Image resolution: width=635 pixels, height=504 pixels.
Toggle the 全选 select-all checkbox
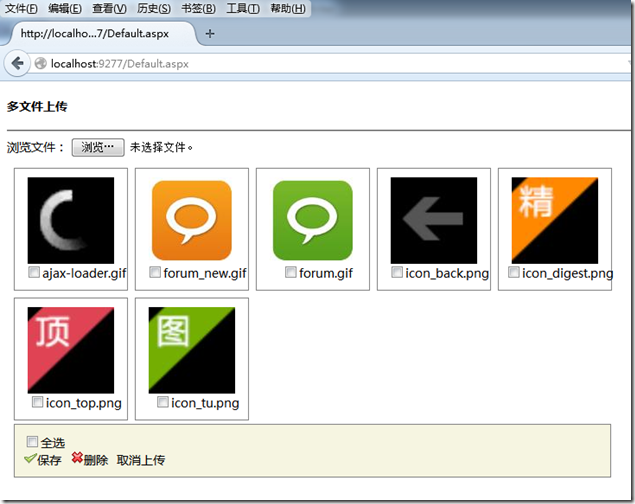tap(32, 442)
